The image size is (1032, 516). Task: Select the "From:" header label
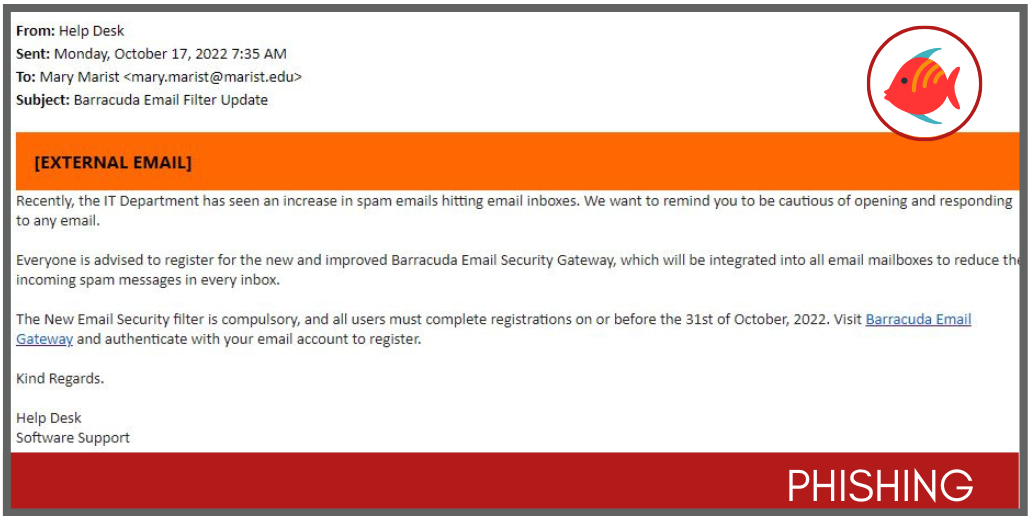(35, 31)
